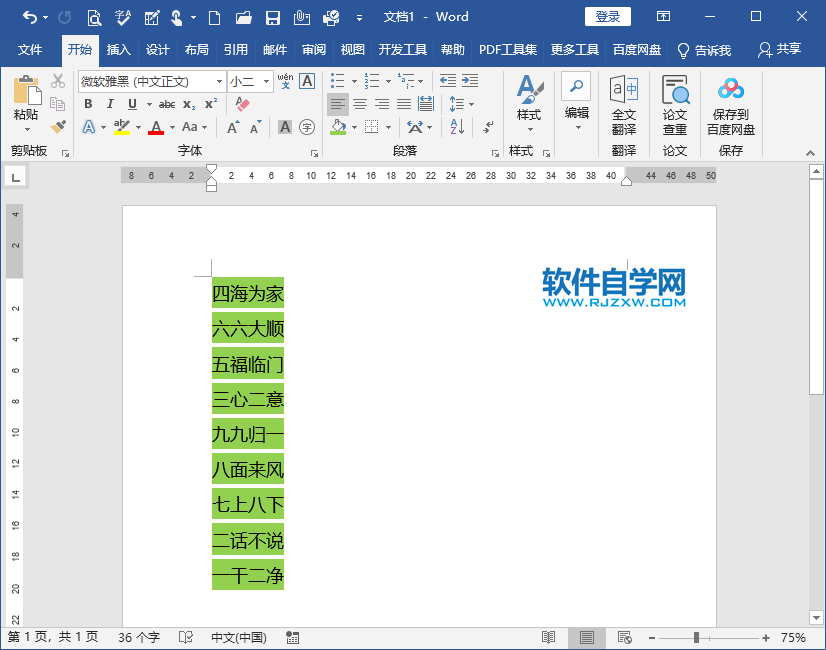Click the 论文查重 icon
The width and height of the screenshot is (826, 650).
tap(675, 105)
